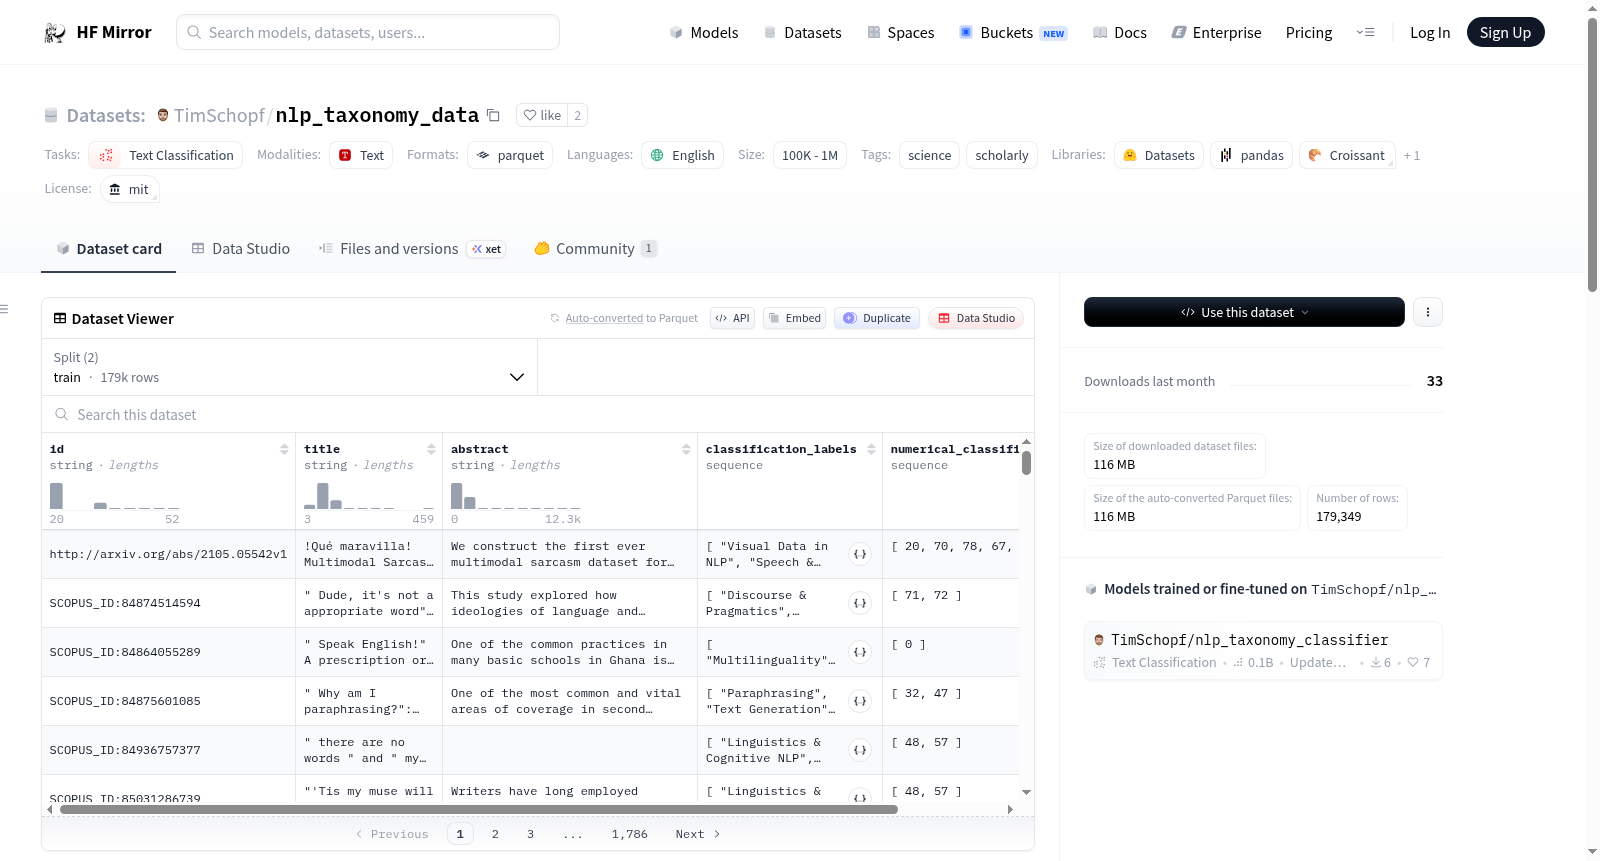Click the Log In link
This screenshot has width=1600, height=861.
click(x=1430, y=33)
